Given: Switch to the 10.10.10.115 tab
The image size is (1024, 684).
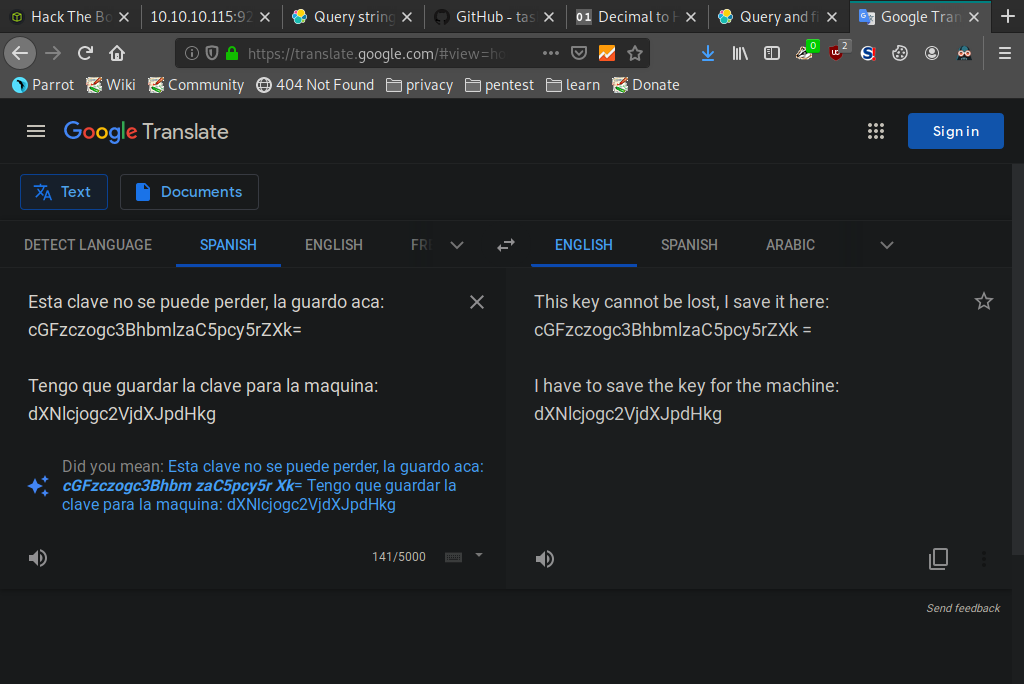Looking at the screenshot, I should [x=210, y=17].
